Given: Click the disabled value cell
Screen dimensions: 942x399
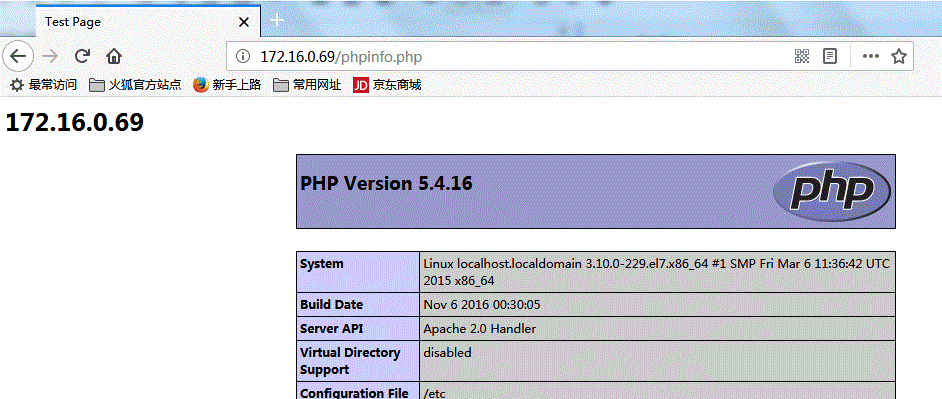Looking at the screenshot, I should 657,361.
